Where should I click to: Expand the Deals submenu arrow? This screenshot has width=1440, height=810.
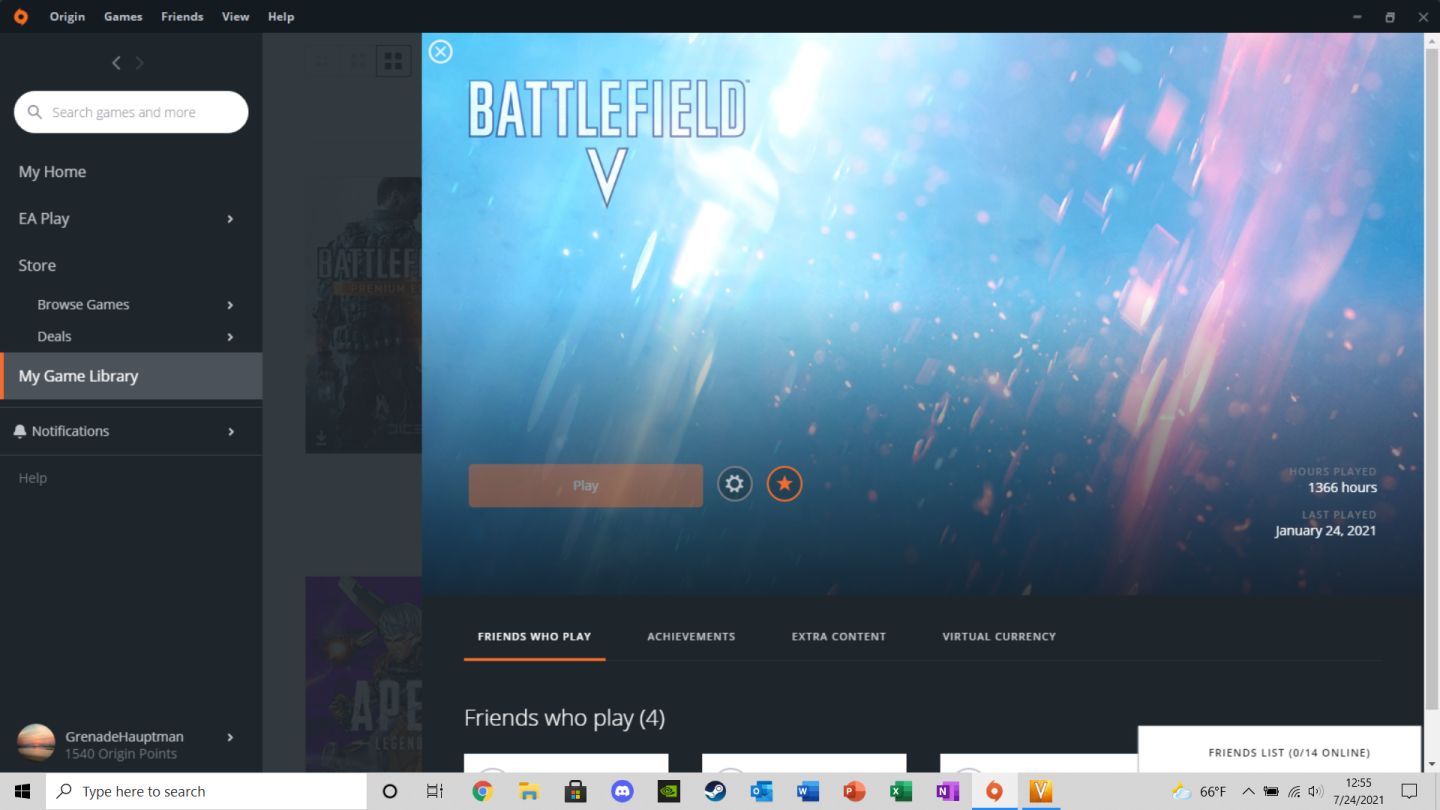click(x=230, y=337)
